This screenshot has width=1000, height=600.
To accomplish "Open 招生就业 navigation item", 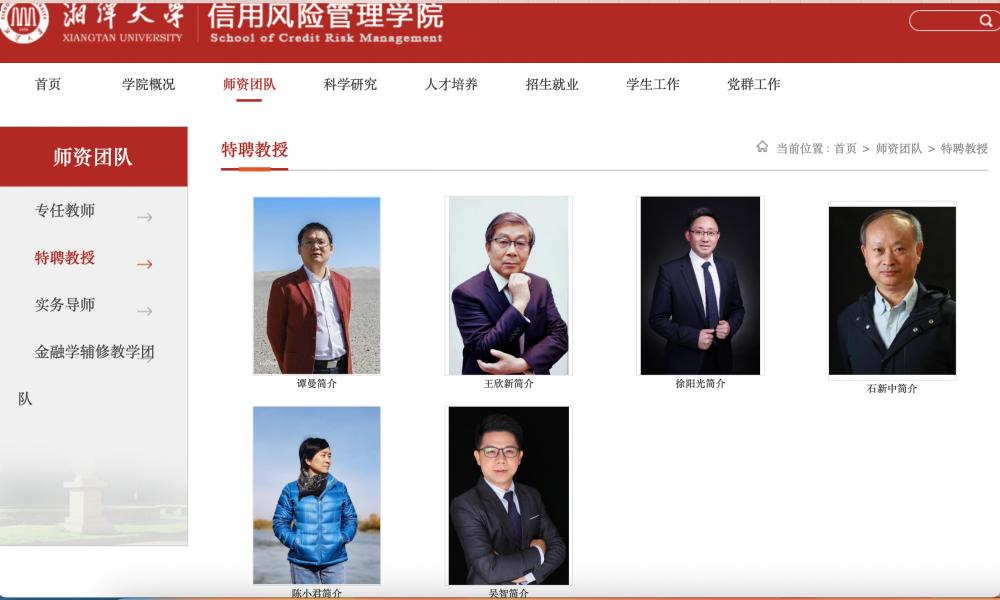I will click(552, 84).
